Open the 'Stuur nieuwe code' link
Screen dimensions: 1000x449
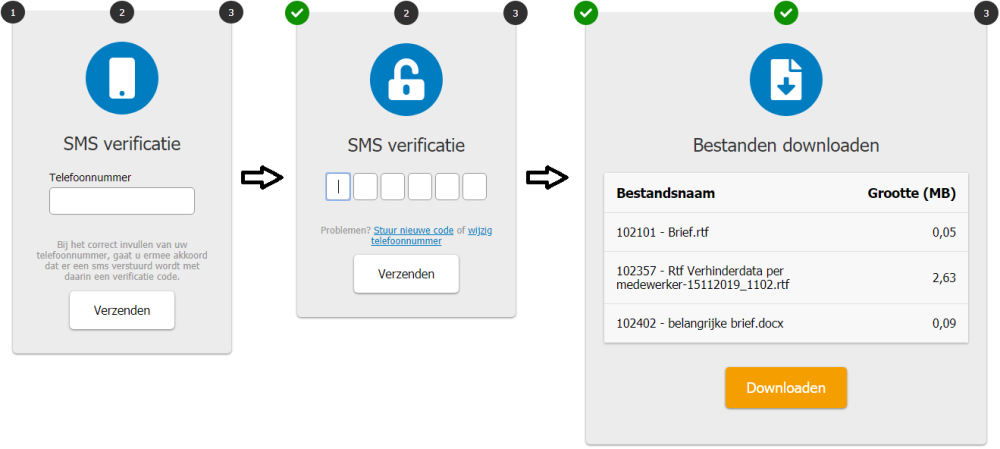[x=413, y=230]
